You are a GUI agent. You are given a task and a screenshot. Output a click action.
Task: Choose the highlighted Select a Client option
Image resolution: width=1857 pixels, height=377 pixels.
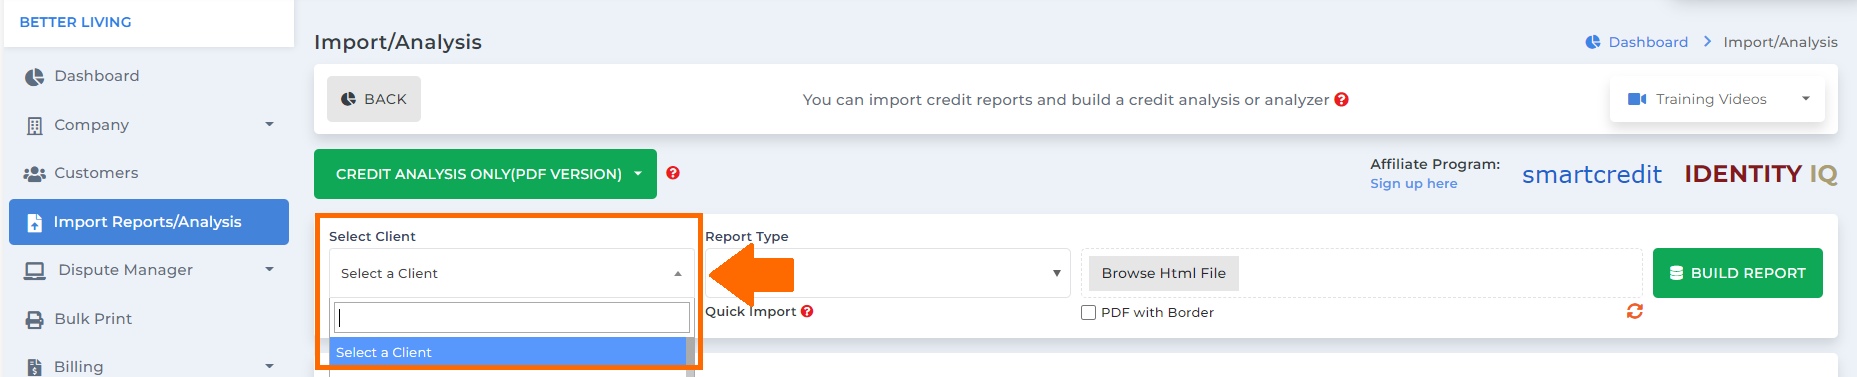click(x=508, y=352)
